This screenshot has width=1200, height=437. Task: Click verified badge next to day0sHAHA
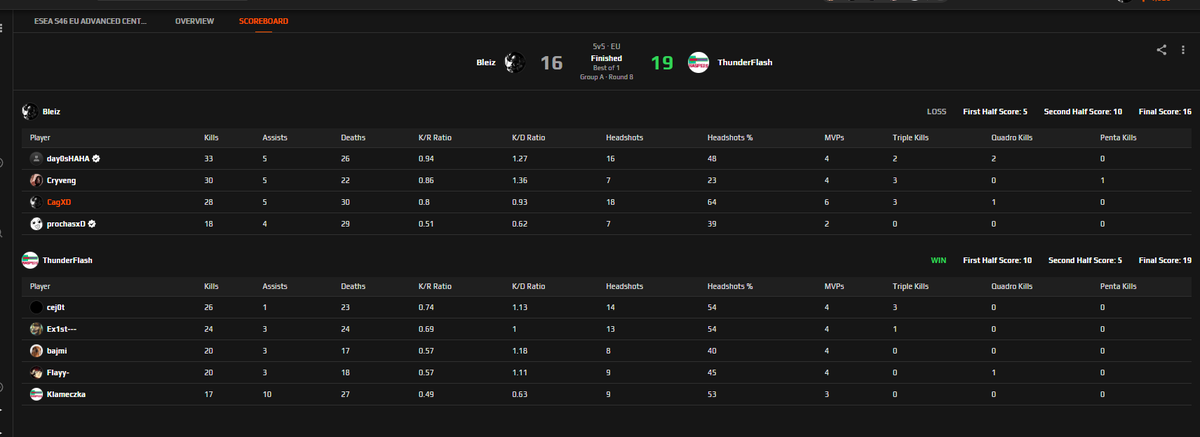[96, 158]
